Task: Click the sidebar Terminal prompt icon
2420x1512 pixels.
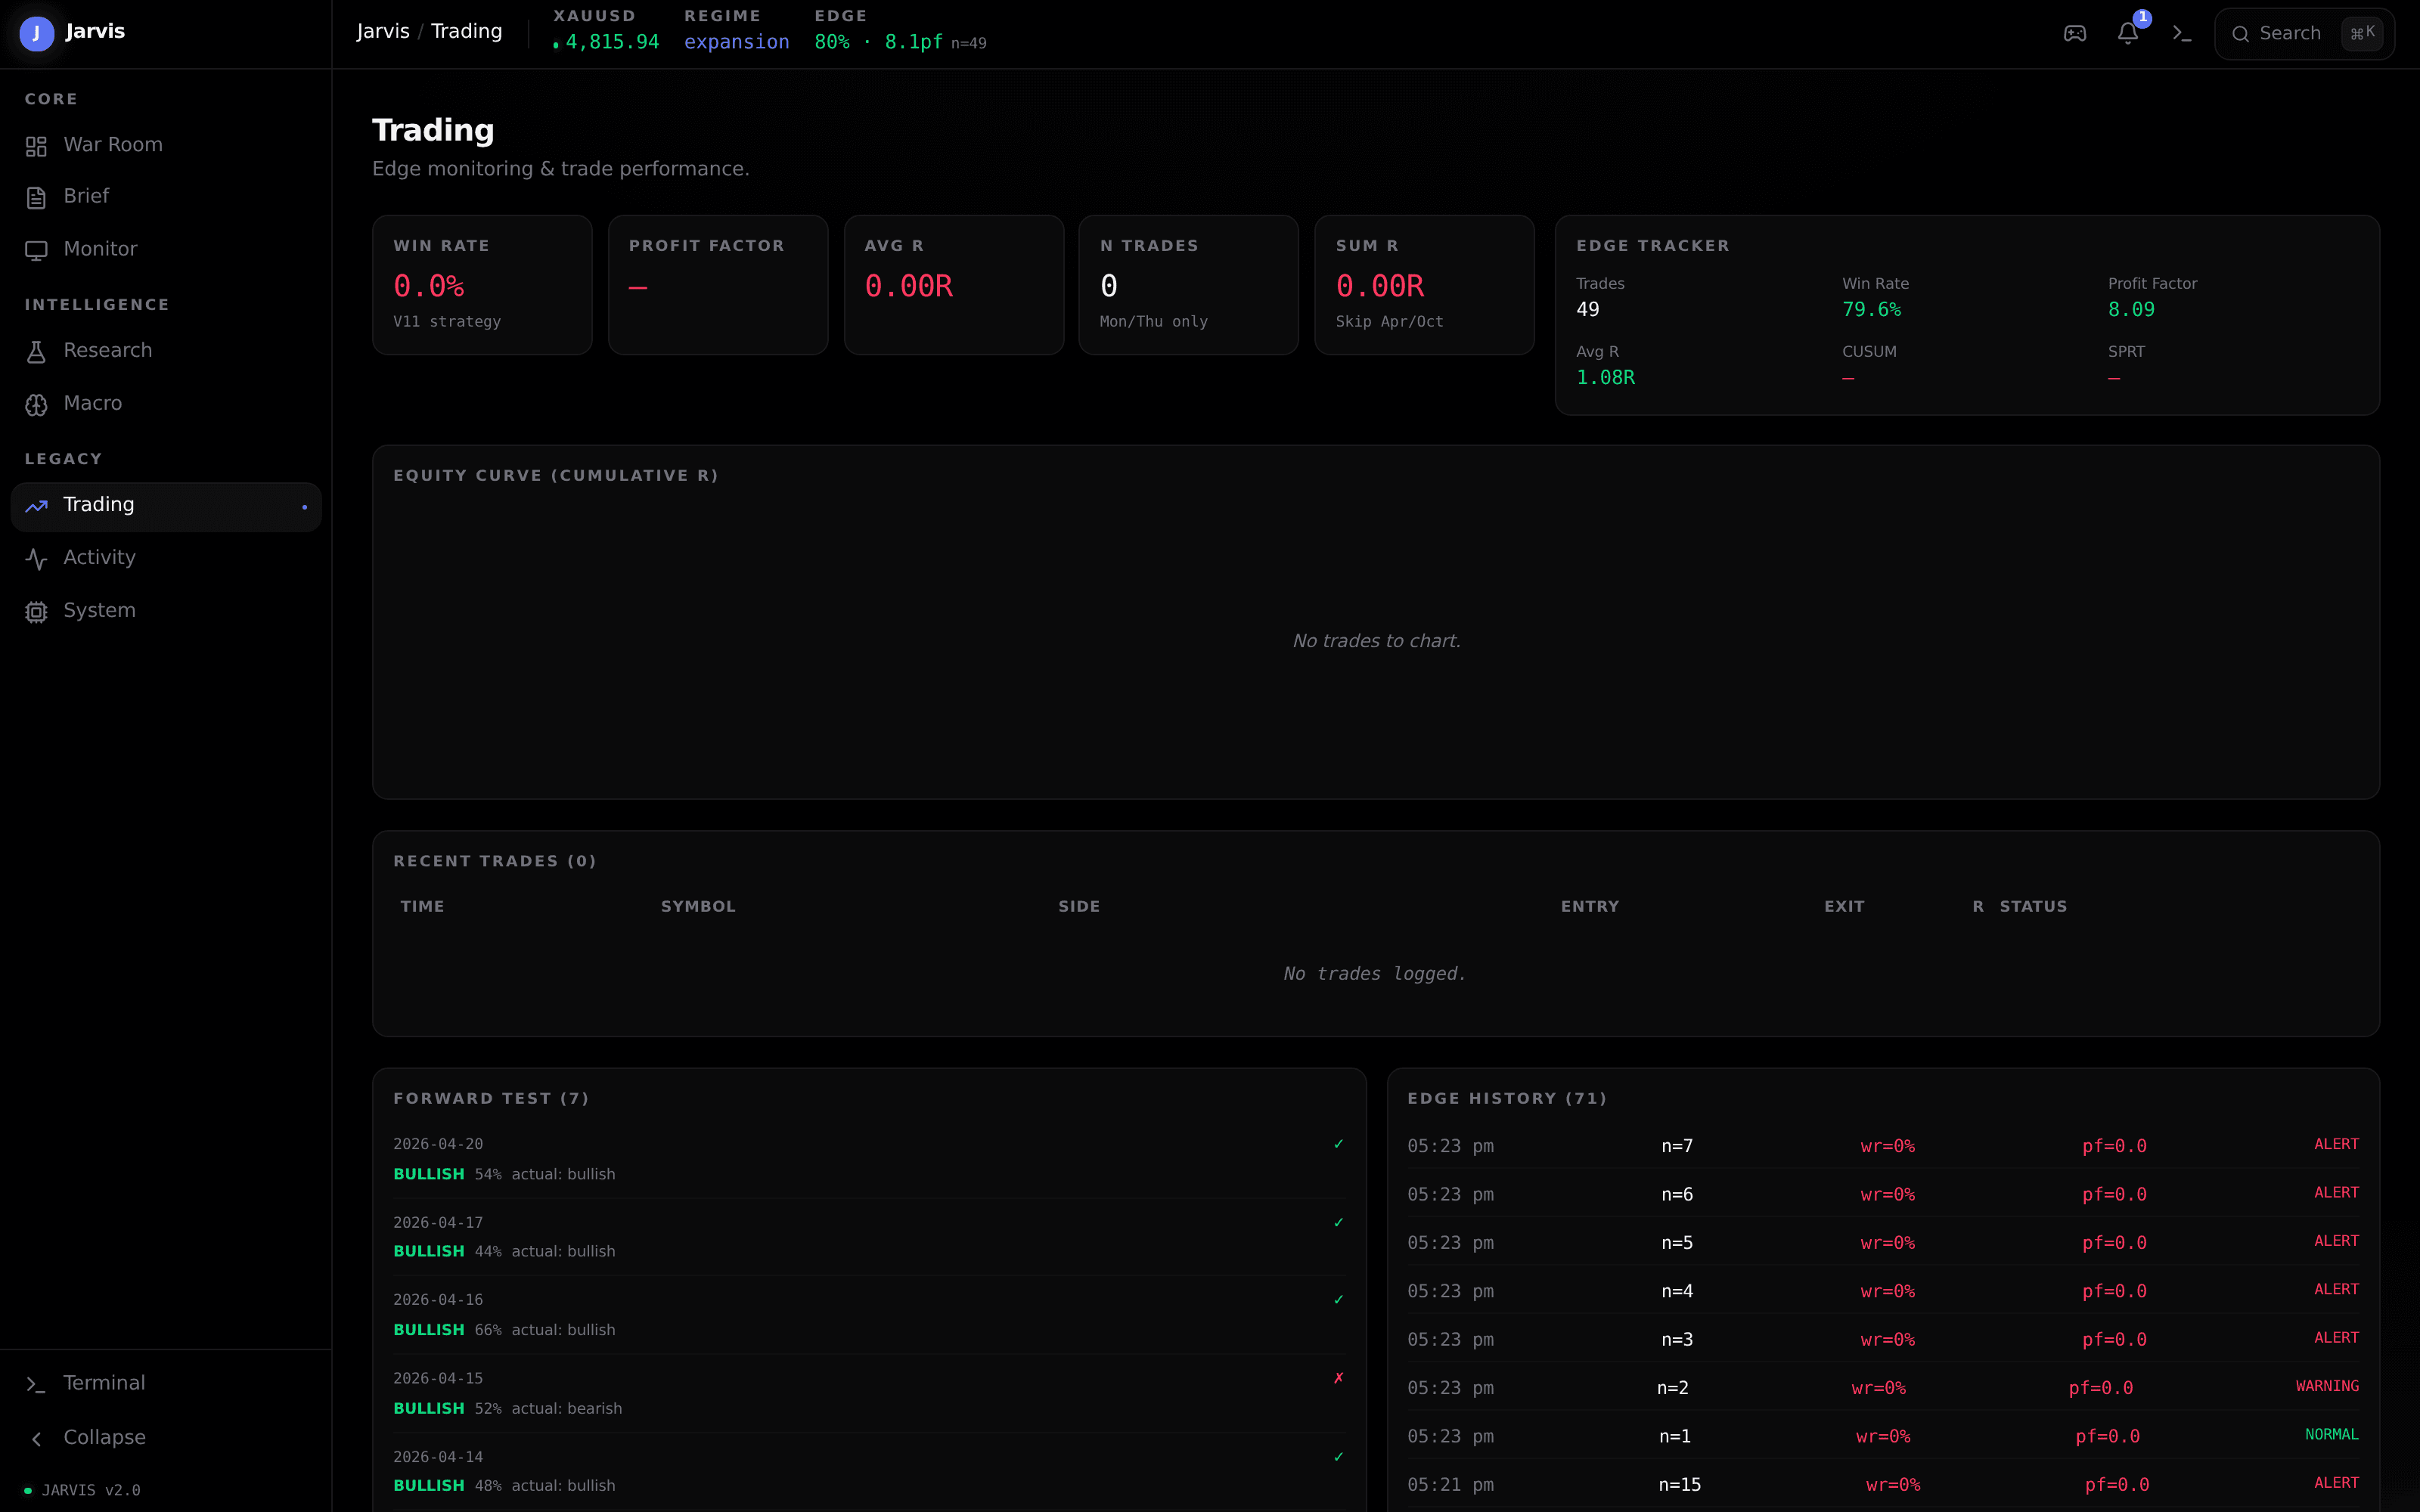Action: pyautogui.click(x=36, y=1384)
